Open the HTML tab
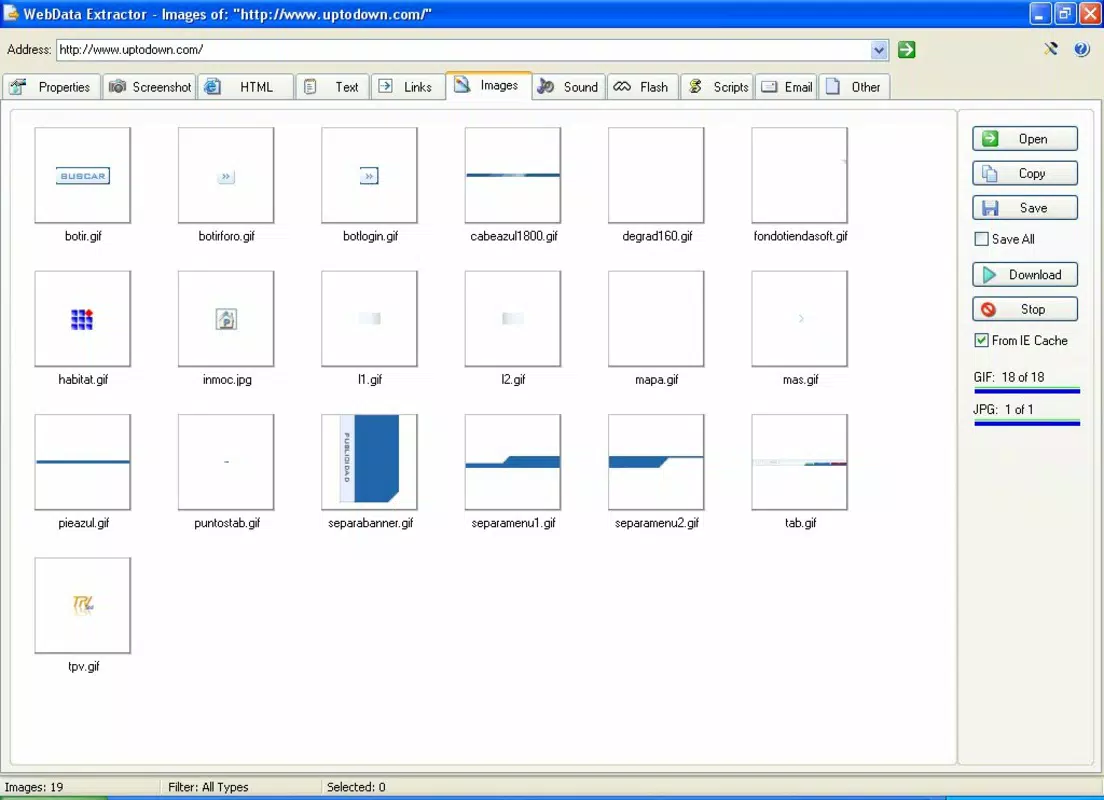Viewport: 1104px width, 800px height. click(x=246, y=87)
